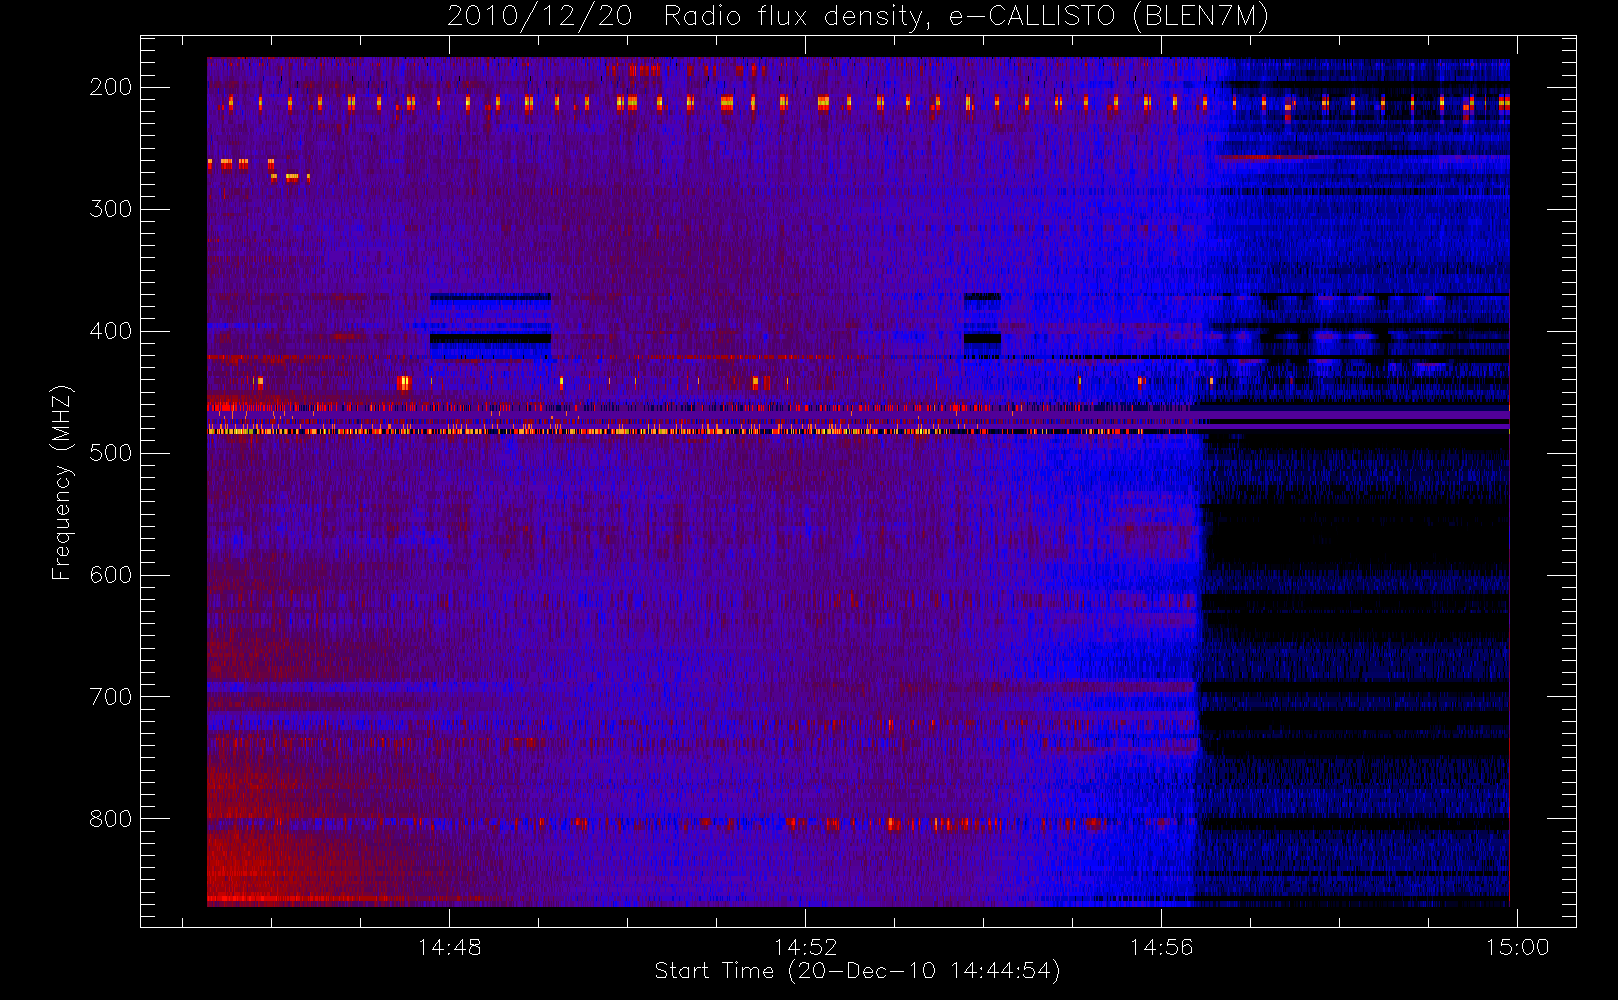The width and height of the screenshot is (1618, 1000).
Task: Click the 400 frequency tick label
Action: (x=111, y=331)
